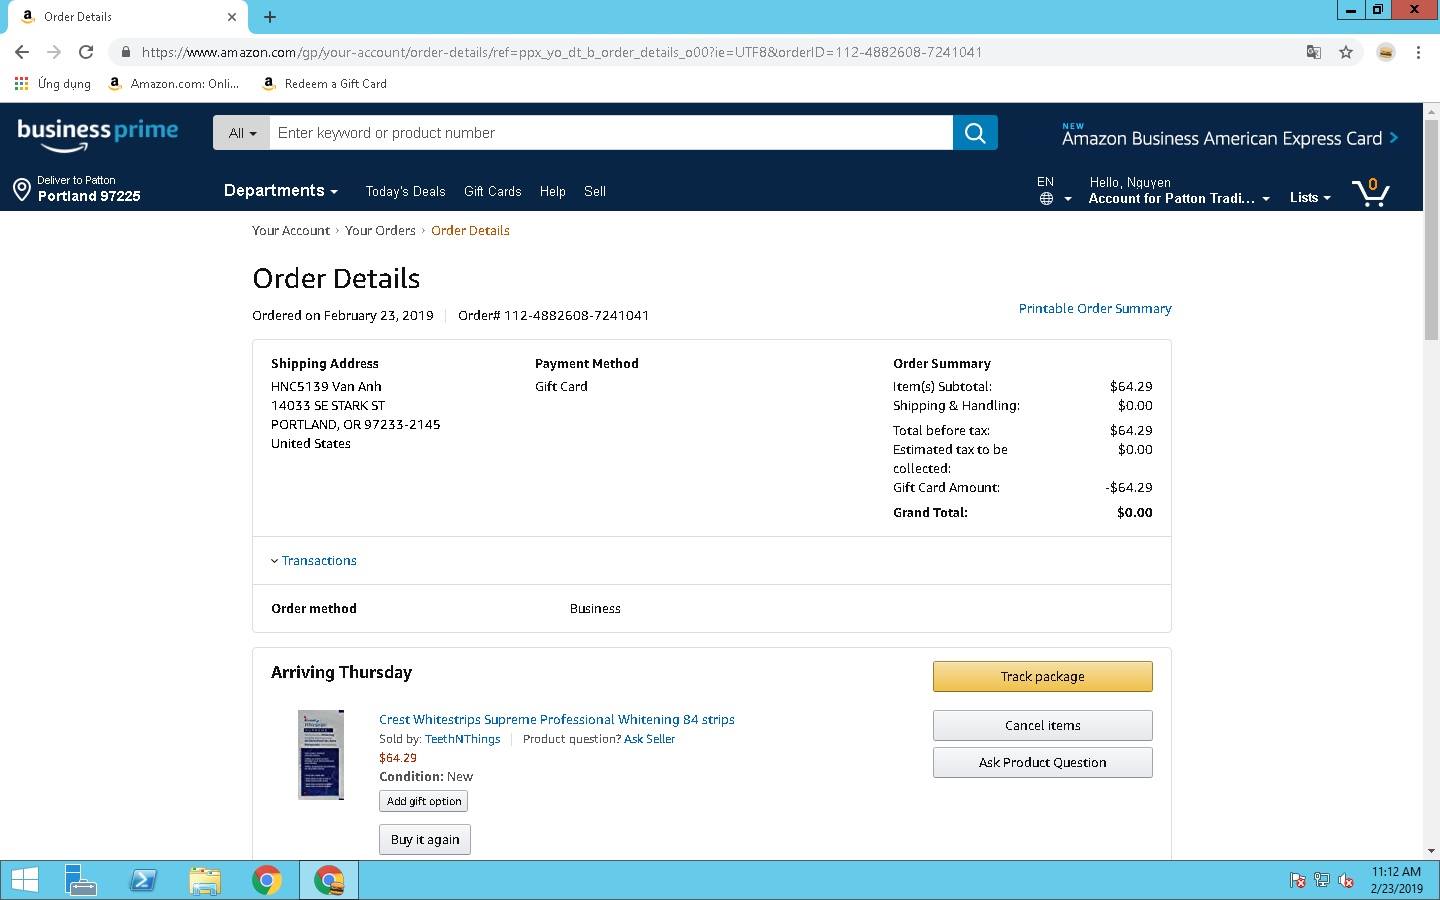
Task: Expand the Transactions section
Action: click(x=314, y=561)
